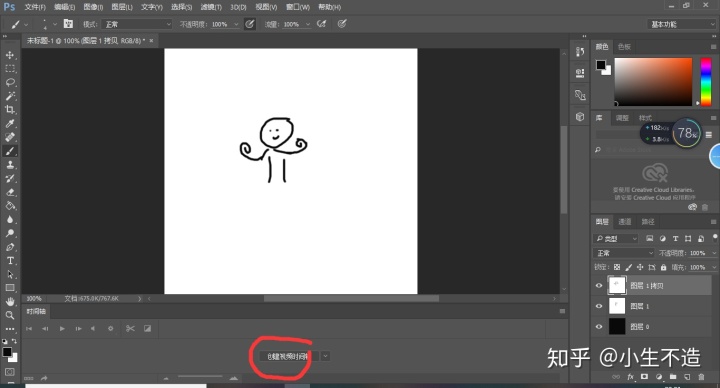720x388 pixels.
Task: Hide the 图层 1 layer
Action: 599,306
